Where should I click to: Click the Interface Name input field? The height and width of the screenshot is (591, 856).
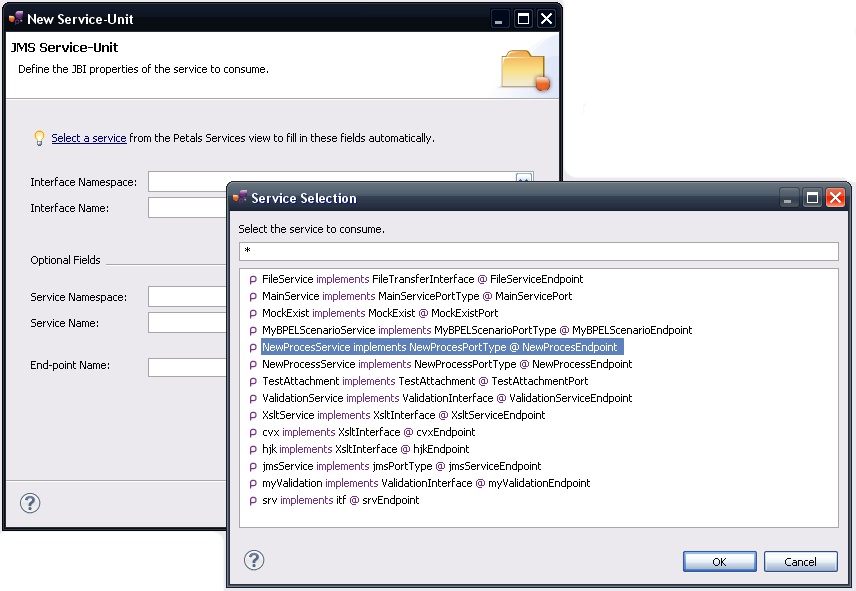(x=188, y=208)
